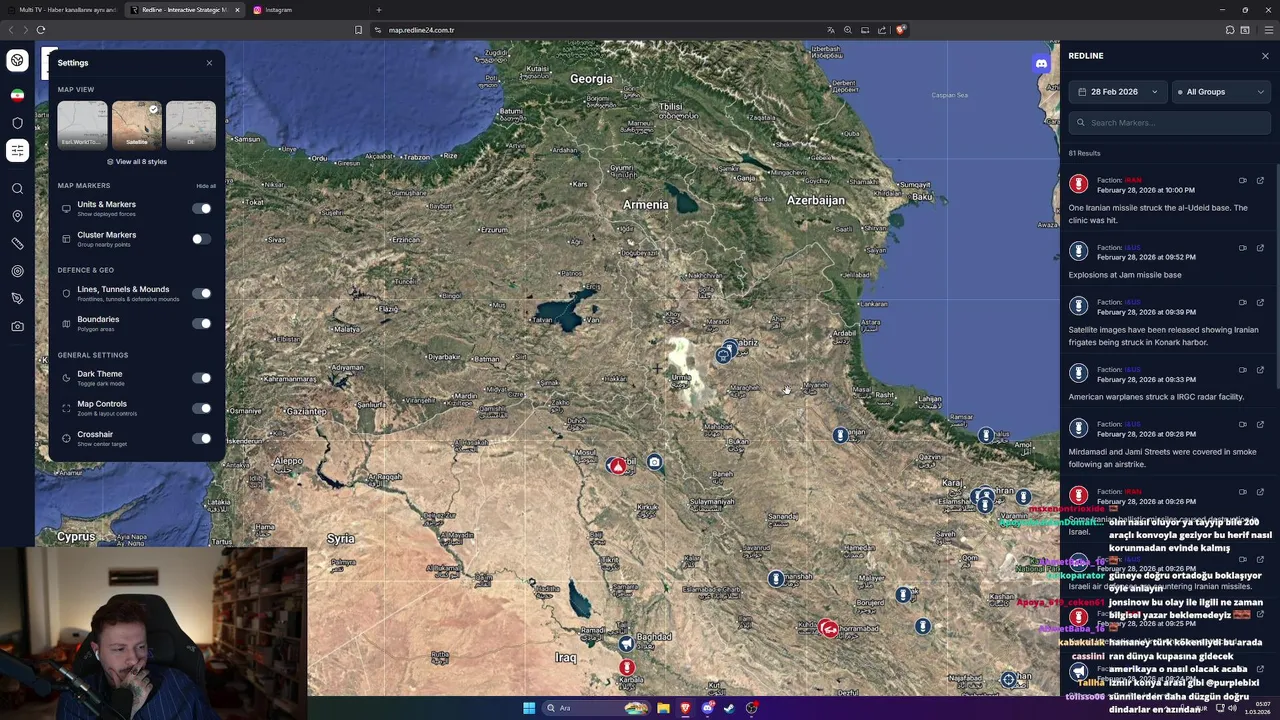
Task: Select the DE map style thumbnail
Action: (190, 124)
